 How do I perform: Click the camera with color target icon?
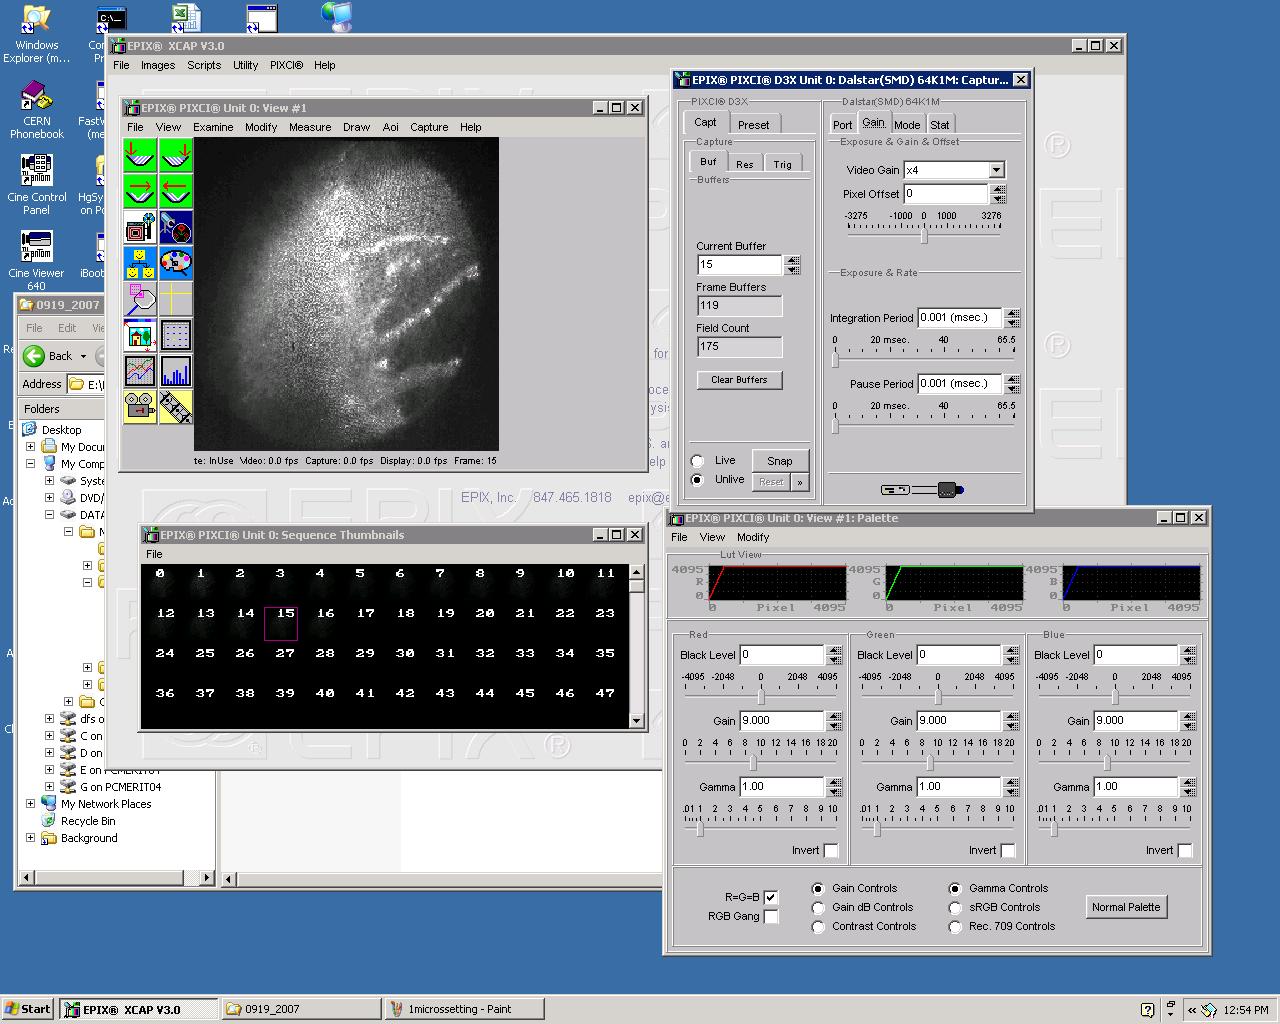176,227
